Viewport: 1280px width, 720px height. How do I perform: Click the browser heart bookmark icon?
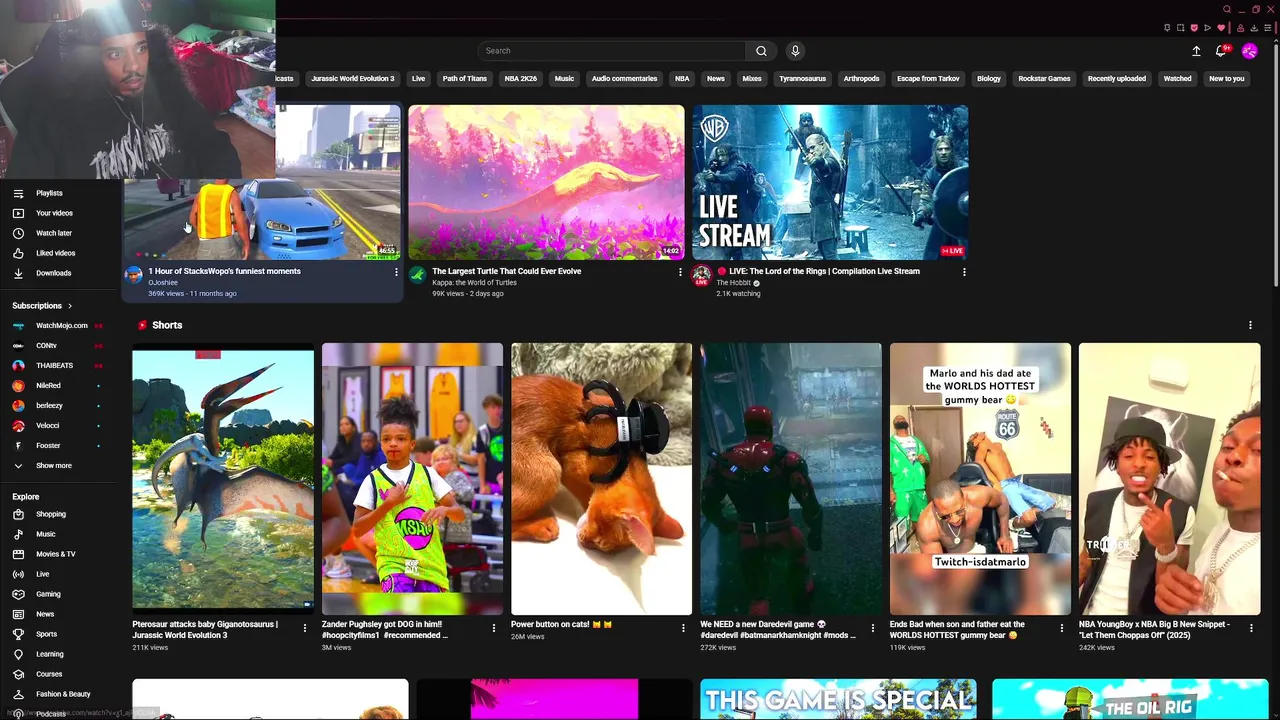pyautogui.click(x=1221, y=27)
